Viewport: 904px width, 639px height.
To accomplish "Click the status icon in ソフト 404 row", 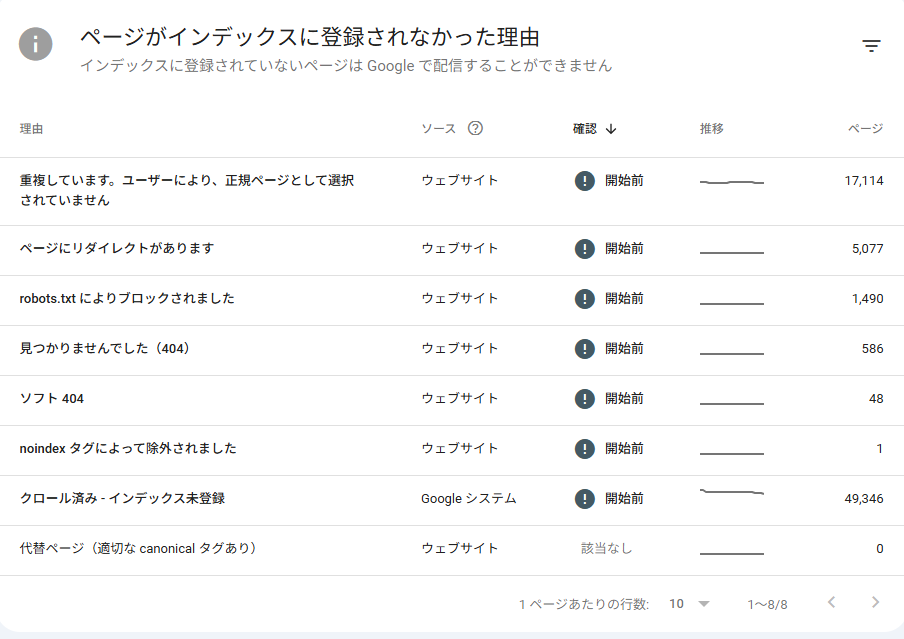I will (x=585, y=399).
